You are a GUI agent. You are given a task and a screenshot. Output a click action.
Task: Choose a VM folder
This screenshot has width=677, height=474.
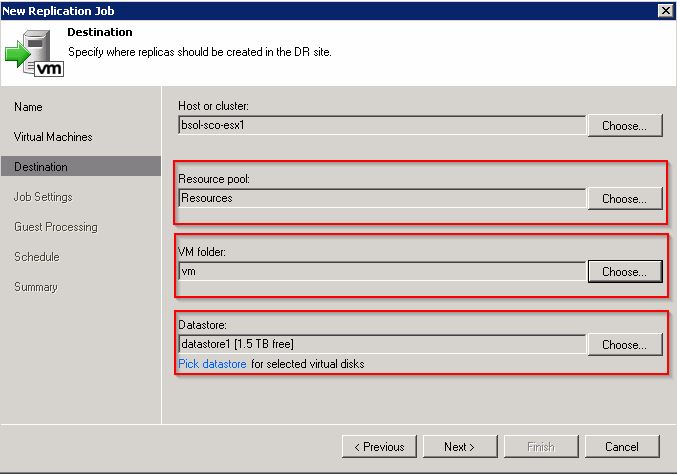(624, 272)
